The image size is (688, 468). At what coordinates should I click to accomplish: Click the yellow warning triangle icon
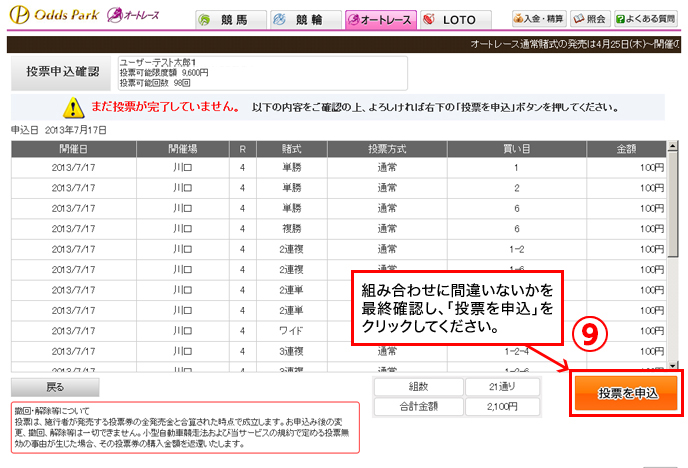click(72, 108)
